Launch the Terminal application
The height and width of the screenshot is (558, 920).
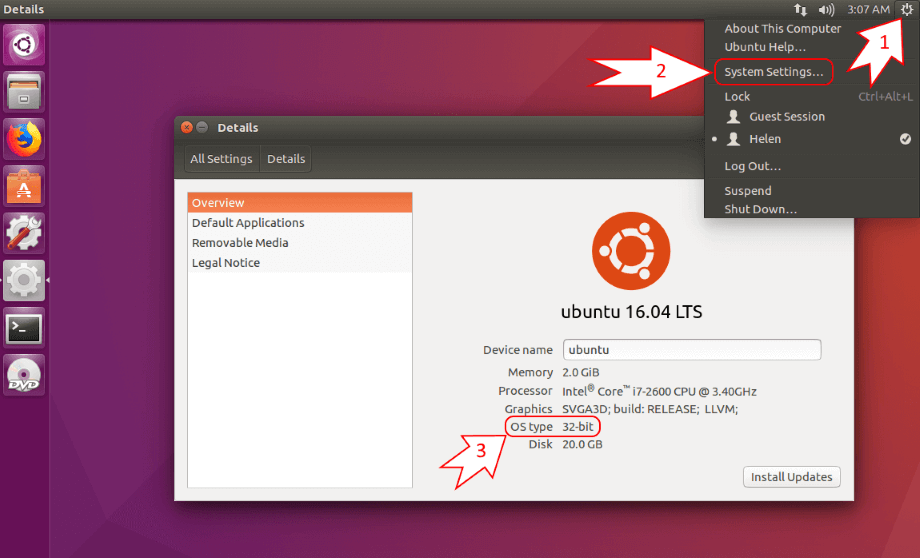(23, 327)
